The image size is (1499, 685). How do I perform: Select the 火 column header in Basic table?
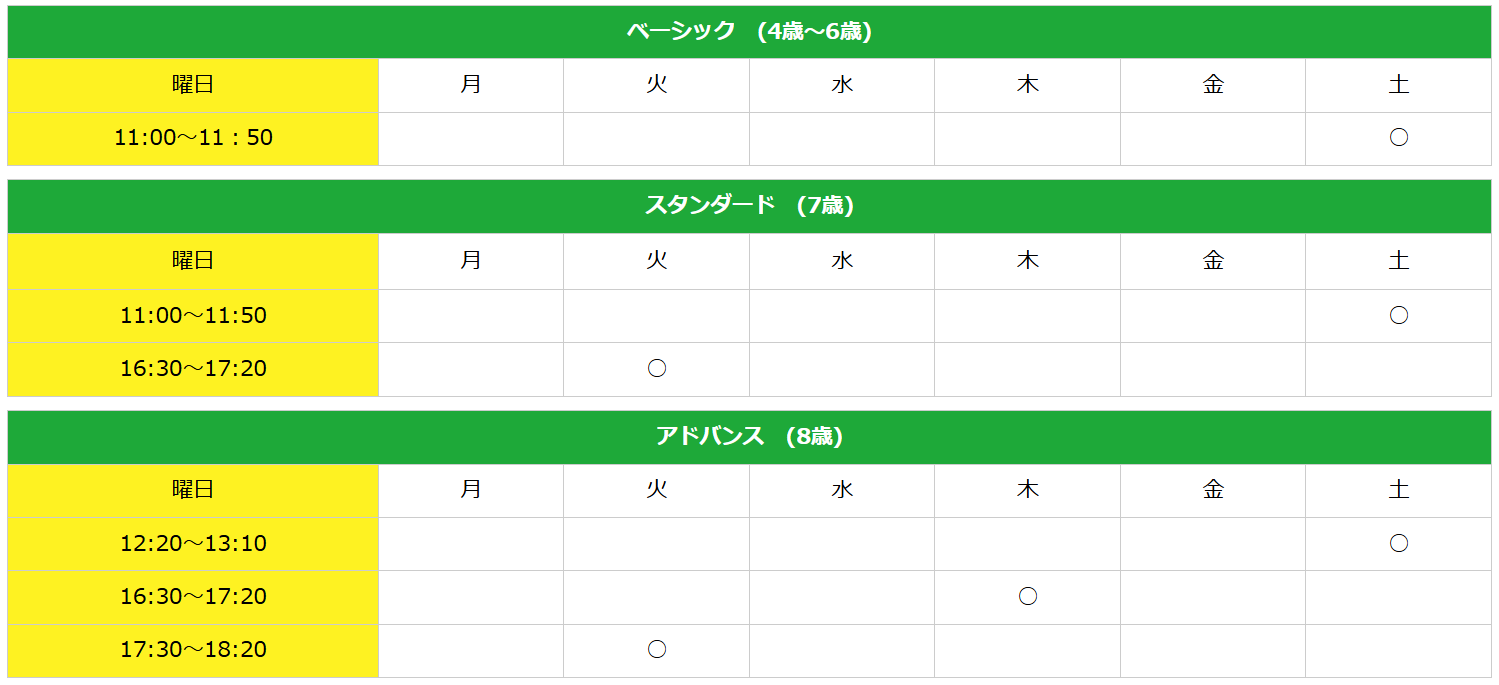(656, 85)
